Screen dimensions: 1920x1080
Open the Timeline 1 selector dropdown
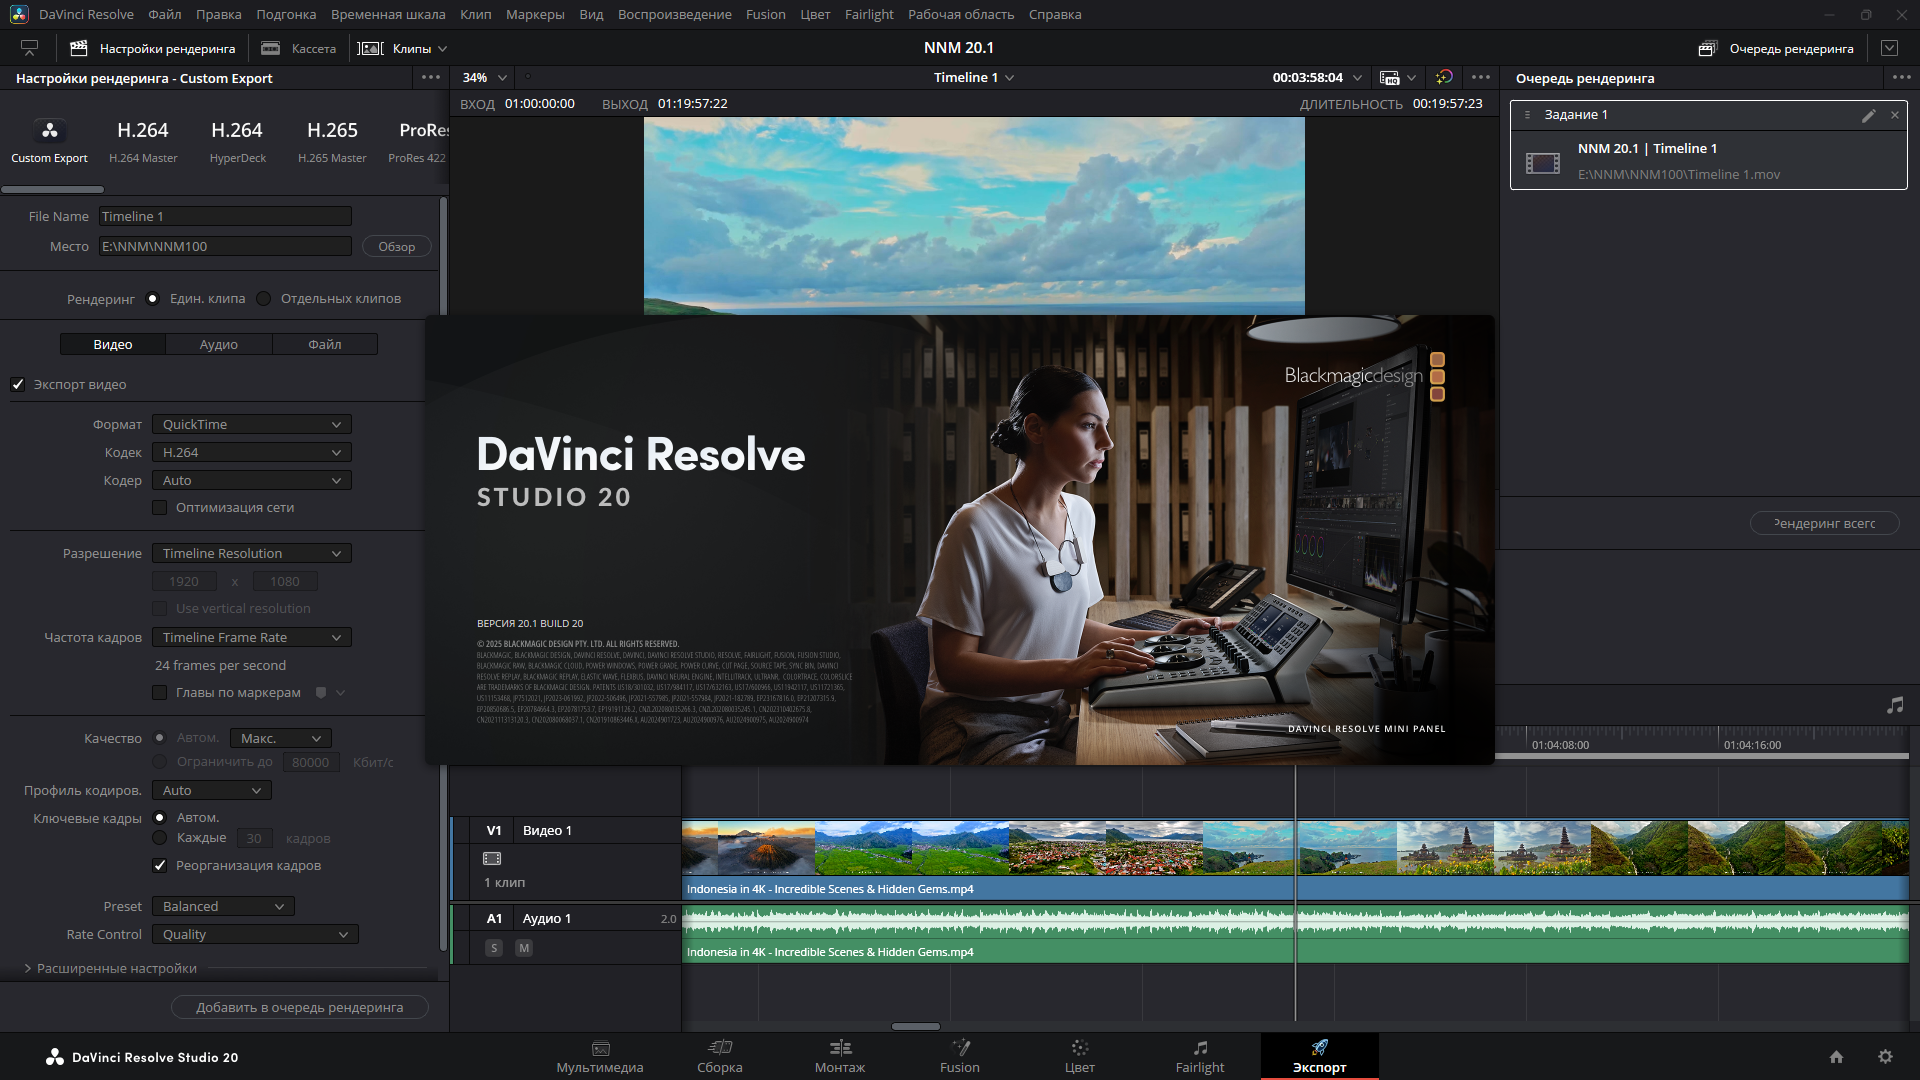coord(974,77)
